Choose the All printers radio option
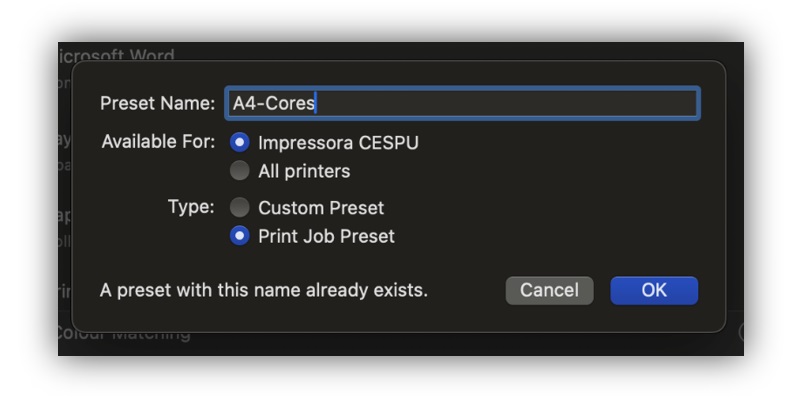 click(x=240, y=171)
